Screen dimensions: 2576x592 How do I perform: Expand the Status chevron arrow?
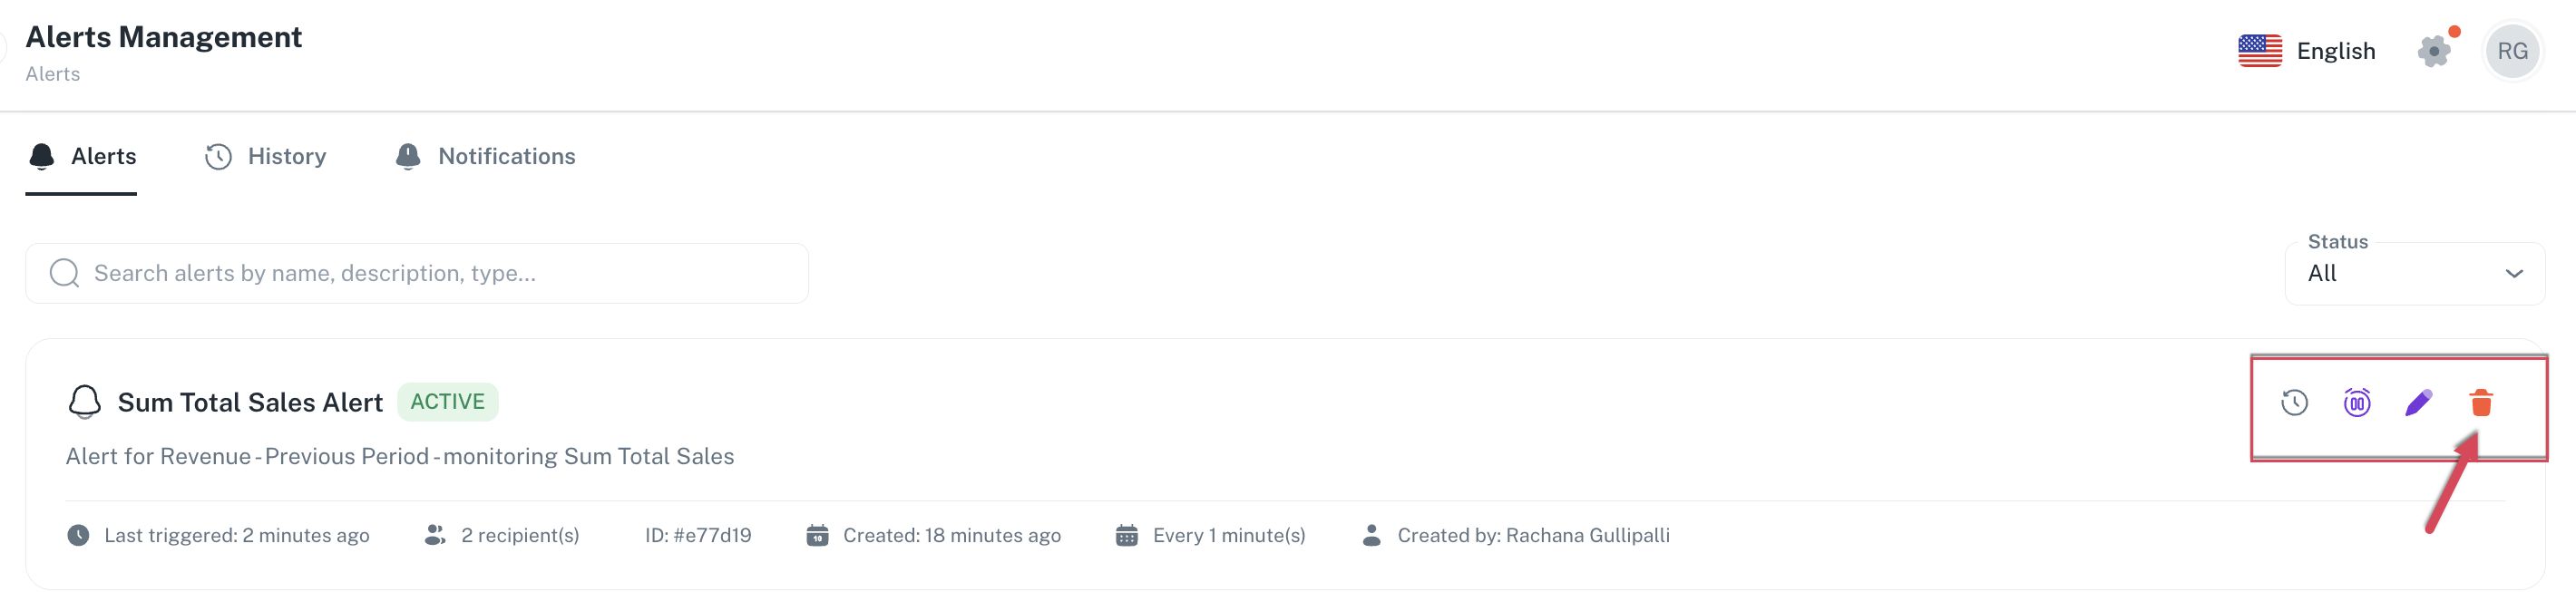pos(2513,273)
